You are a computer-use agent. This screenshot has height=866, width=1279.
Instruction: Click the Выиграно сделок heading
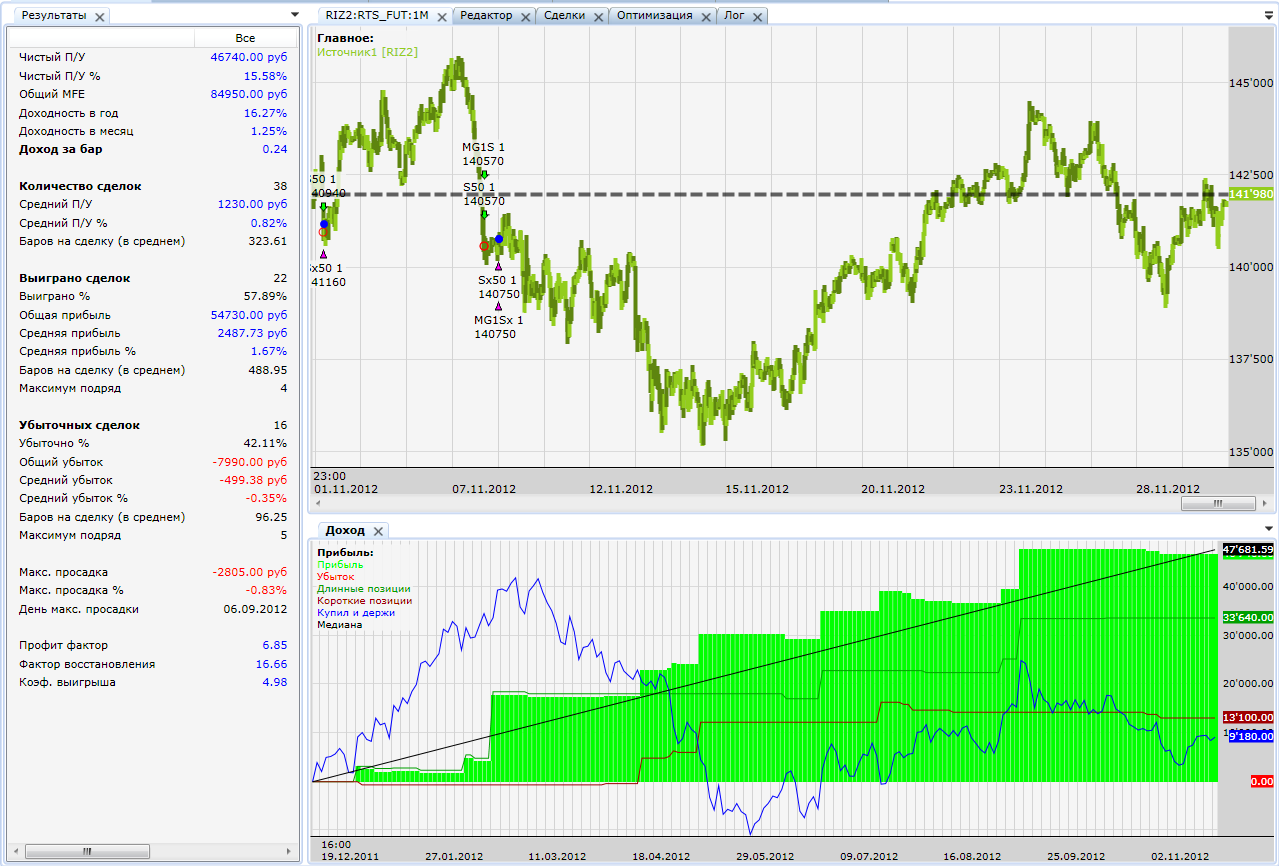coord(75,278)
